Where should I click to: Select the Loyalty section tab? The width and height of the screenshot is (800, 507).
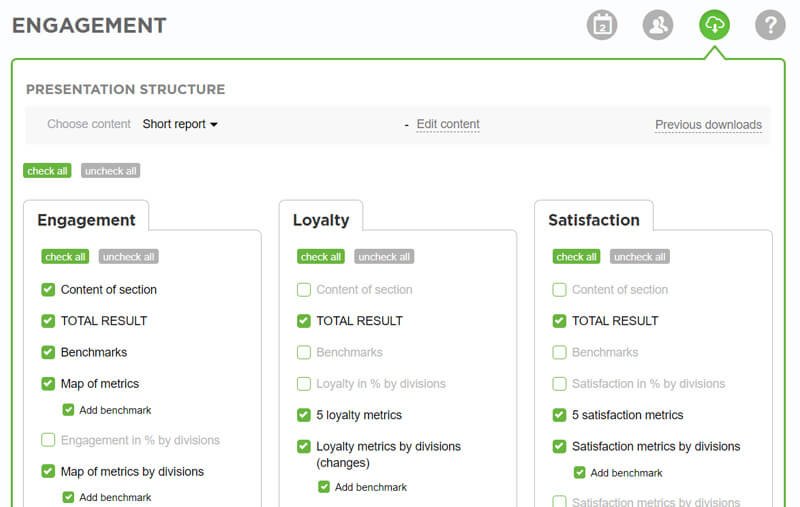coord(320,220)
